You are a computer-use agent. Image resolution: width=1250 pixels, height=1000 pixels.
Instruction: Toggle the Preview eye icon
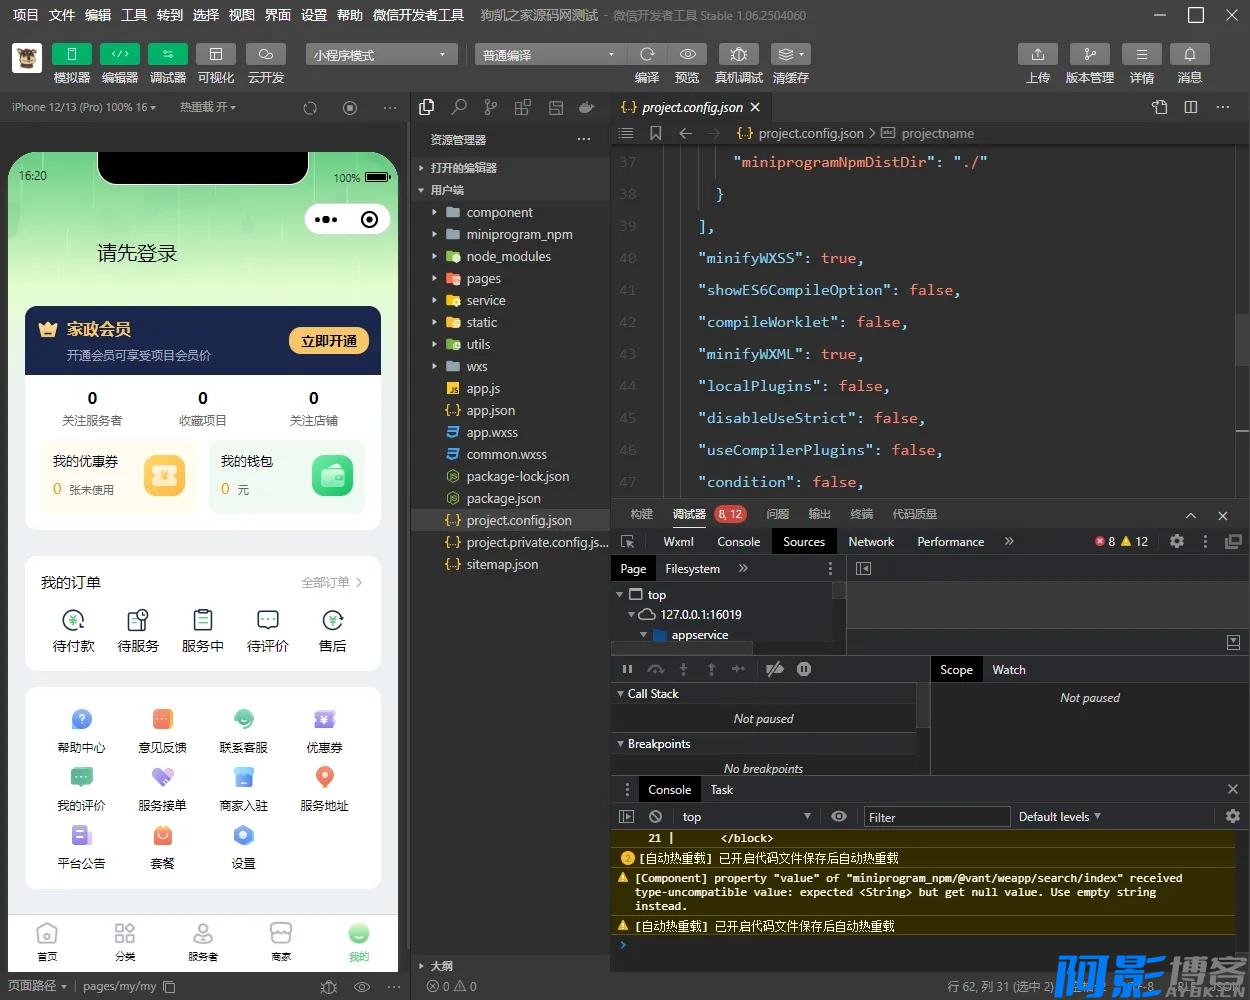(687, 54)
